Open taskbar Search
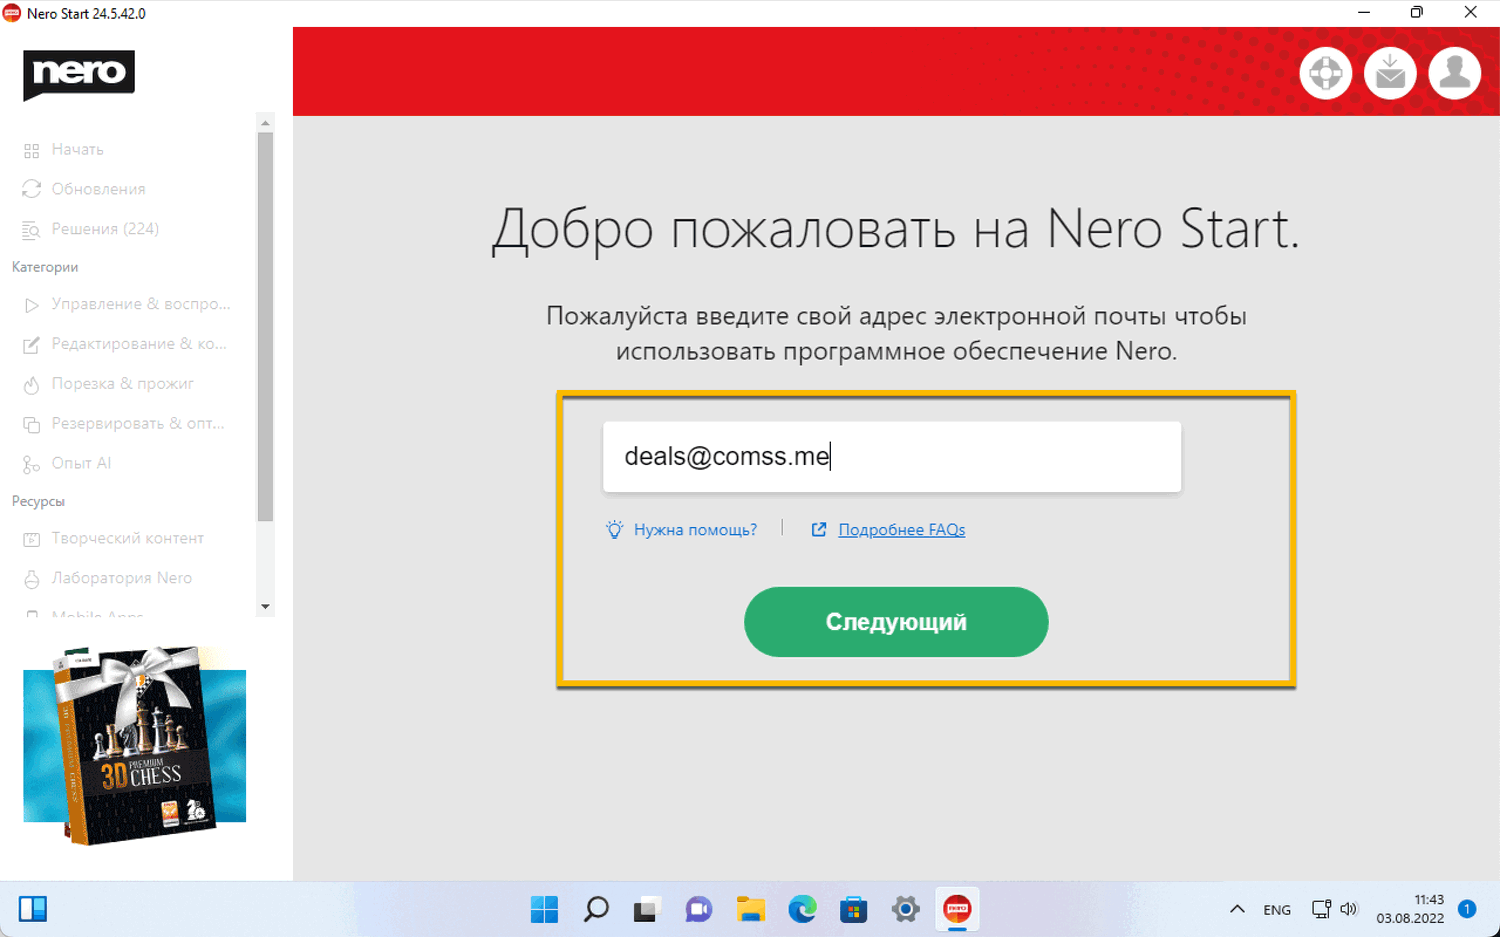The width and height of the screenshot is (1500, 937). (596, 909)
